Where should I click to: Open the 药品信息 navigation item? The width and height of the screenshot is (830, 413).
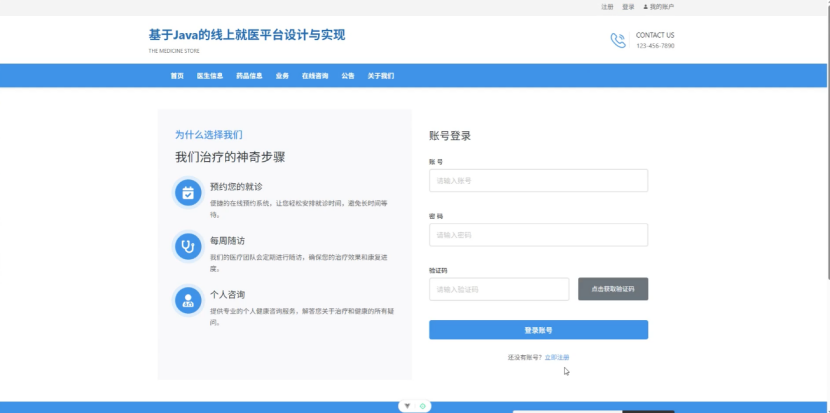point(249,76)
